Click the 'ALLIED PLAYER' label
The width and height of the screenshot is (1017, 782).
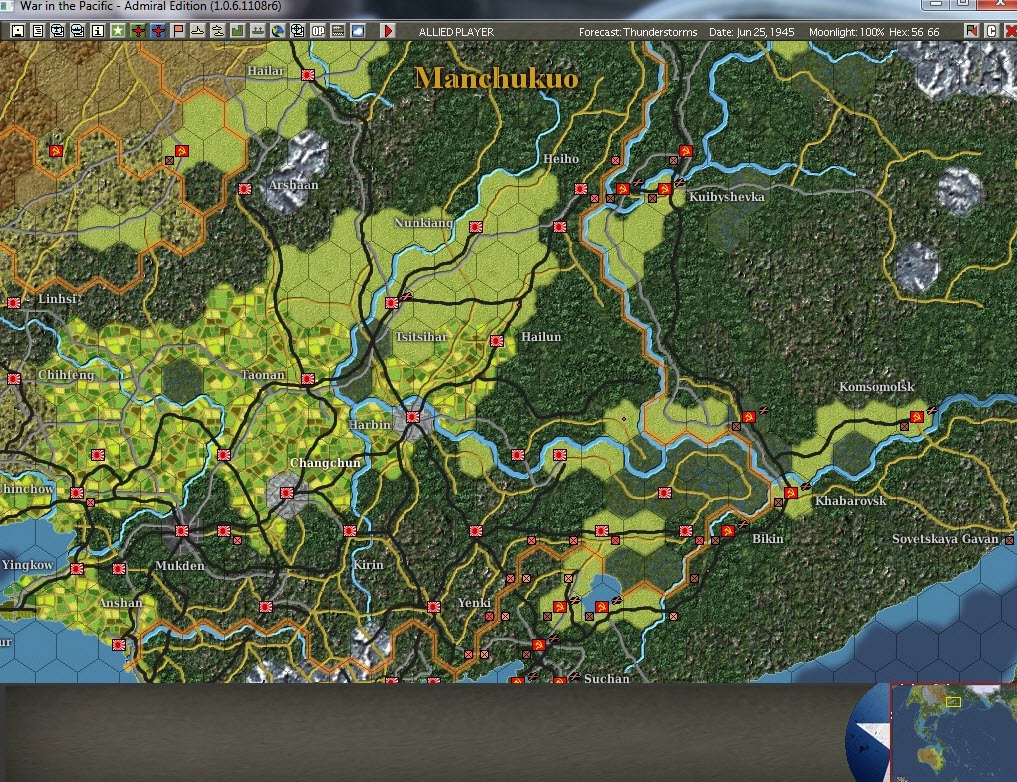click(456, 32)
